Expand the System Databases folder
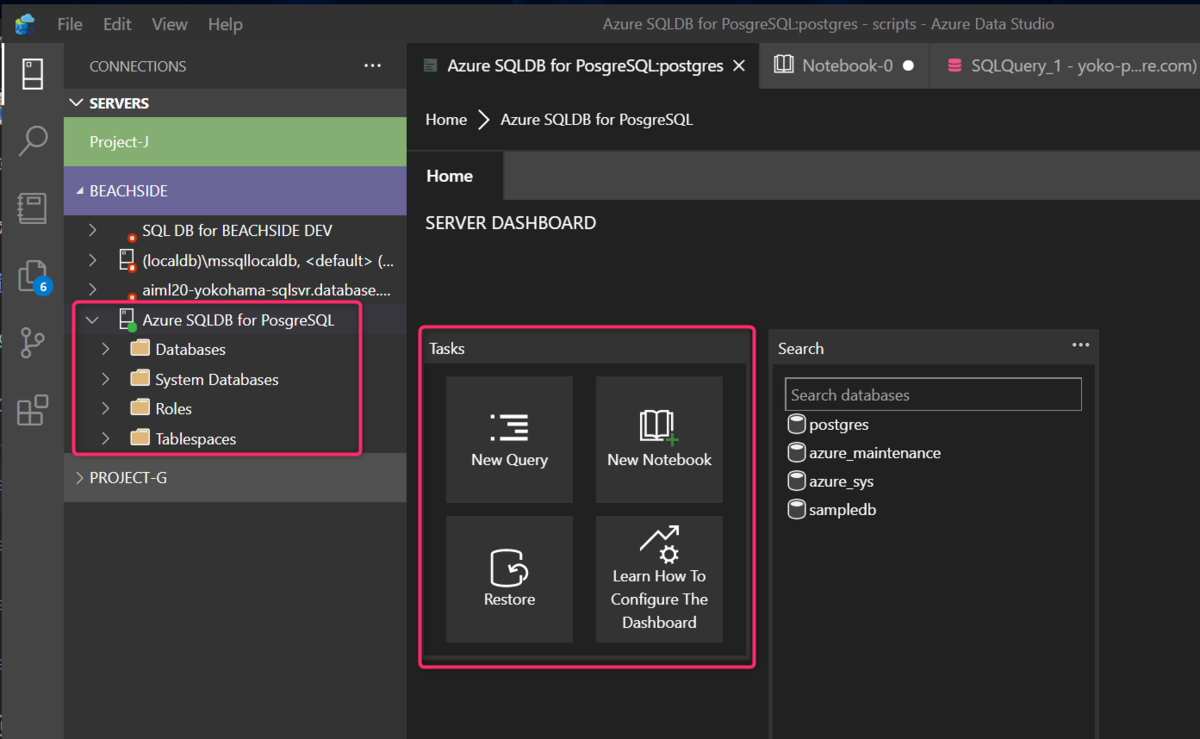This screenshot has width=1200, height=739. pyautogui.click(x=106, y=379)
